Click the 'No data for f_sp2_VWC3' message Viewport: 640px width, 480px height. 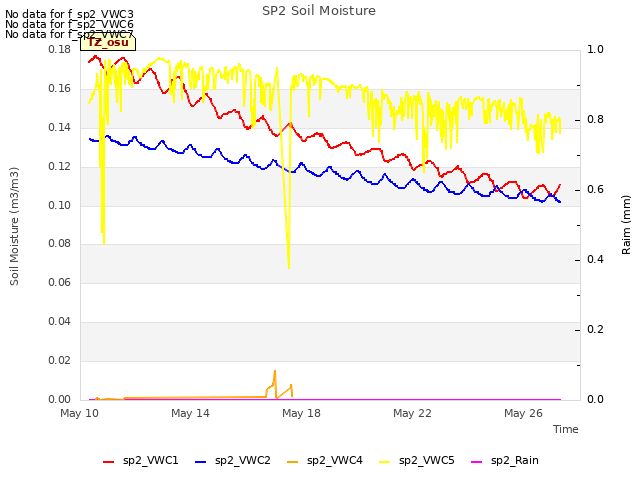69,14
